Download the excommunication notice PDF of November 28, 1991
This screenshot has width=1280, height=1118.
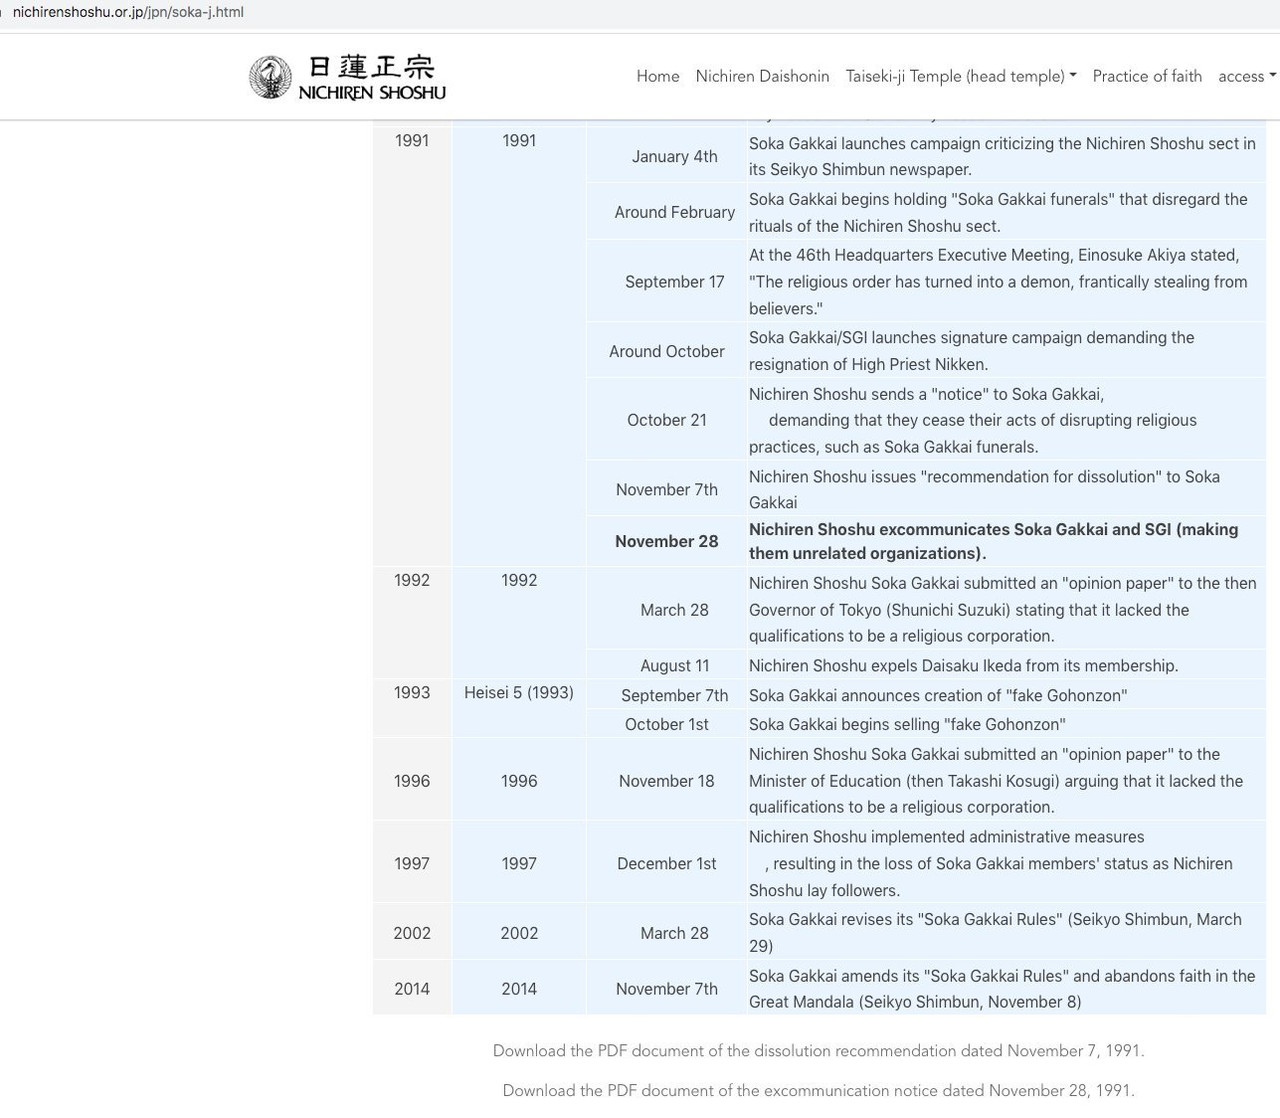click(x=818, y=1091)
